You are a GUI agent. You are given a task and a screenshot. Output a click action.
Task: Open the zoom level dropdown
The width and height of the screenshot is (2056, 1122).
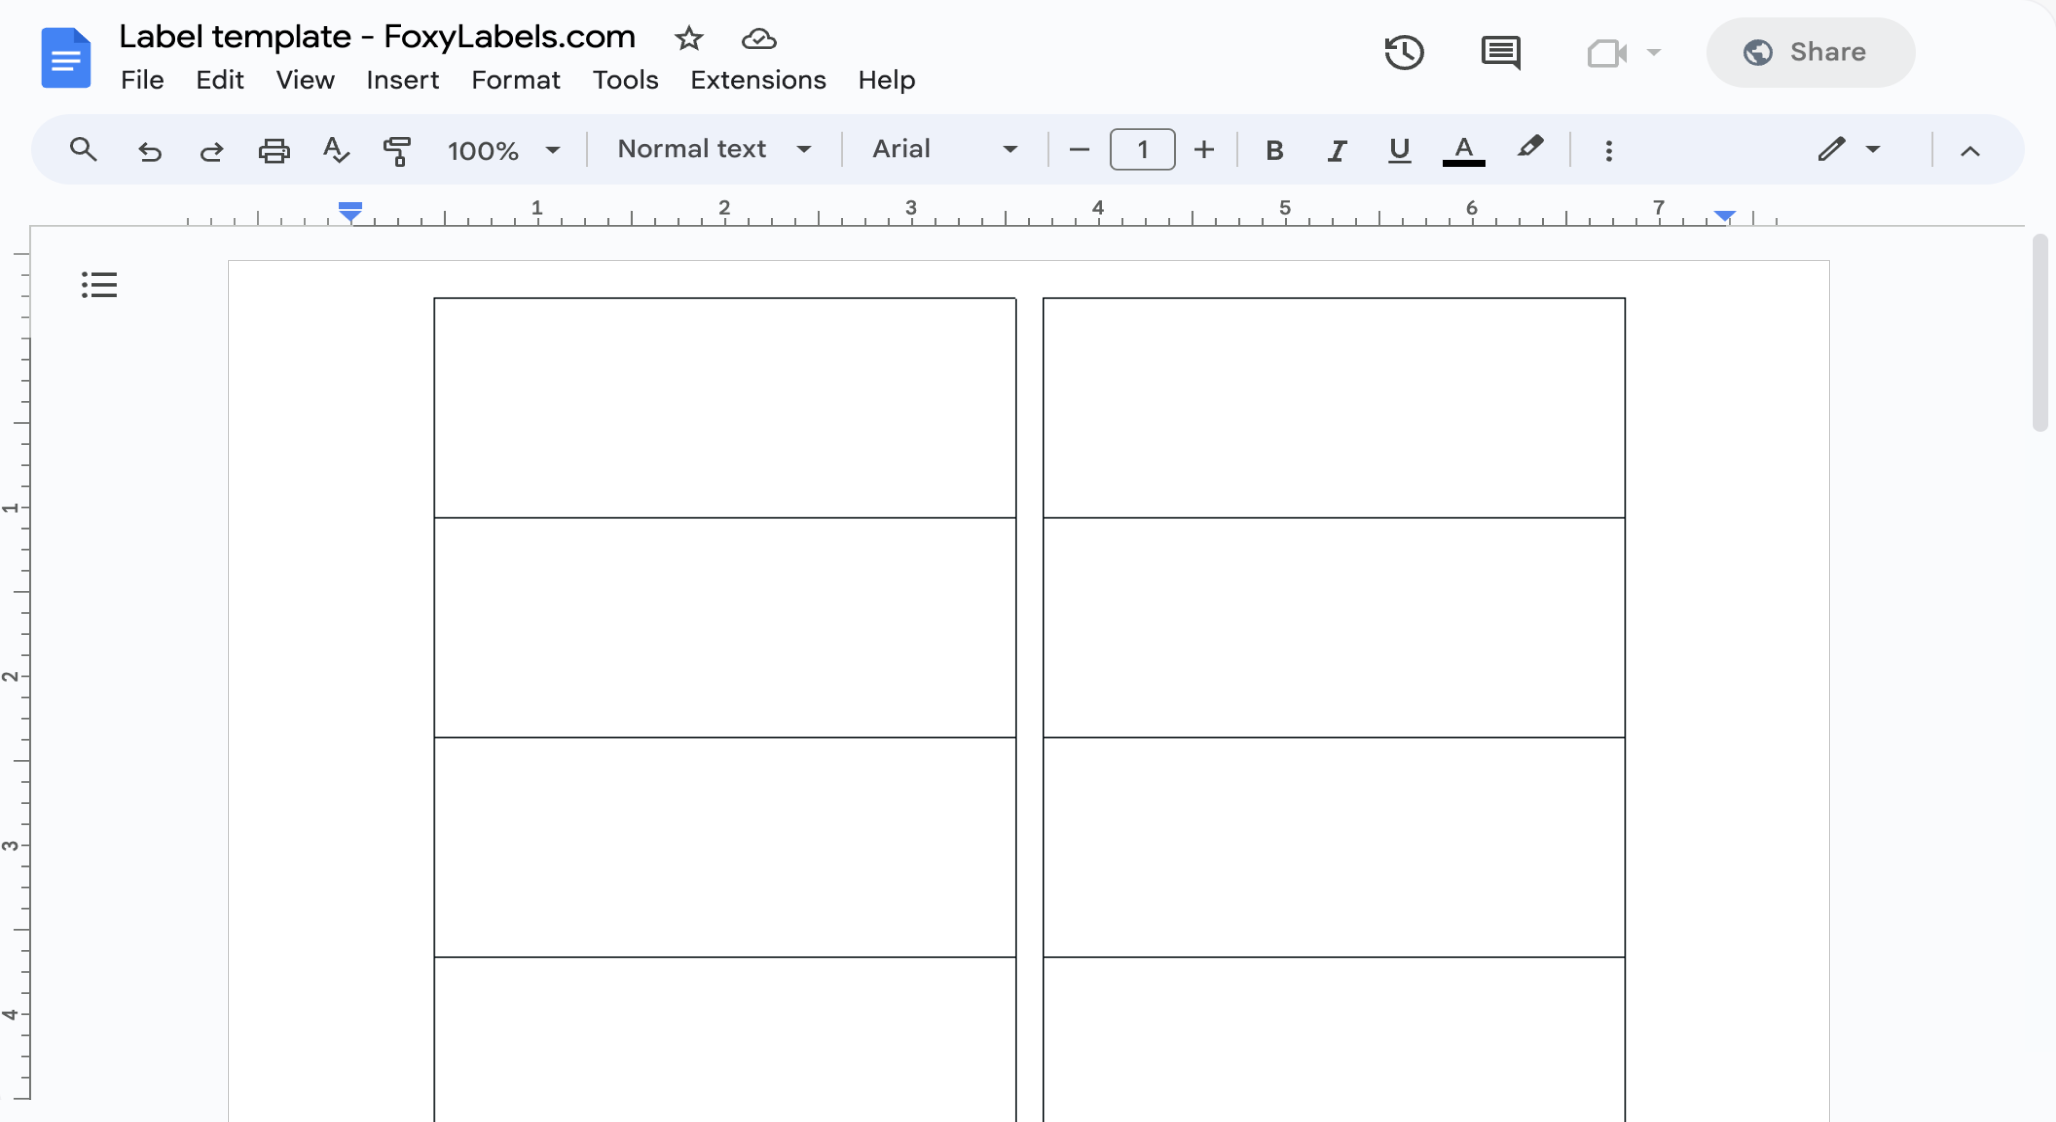click(x=504, y=150)
